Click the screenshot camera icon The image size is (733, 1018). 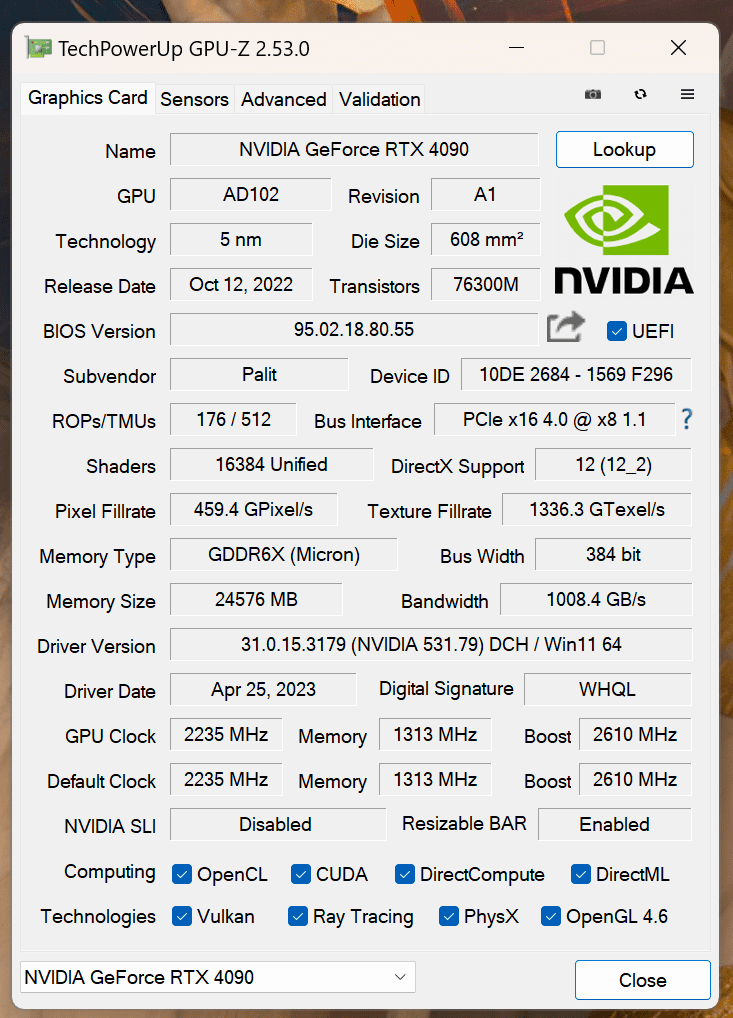coord(593,95)
